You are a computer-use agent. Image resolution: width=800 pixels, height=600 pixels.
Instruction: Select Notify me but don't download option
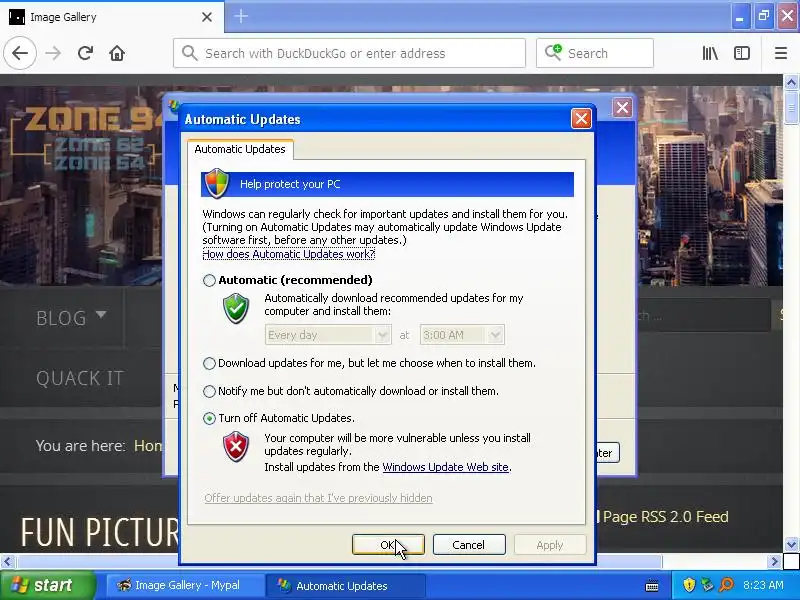[209, 391]
